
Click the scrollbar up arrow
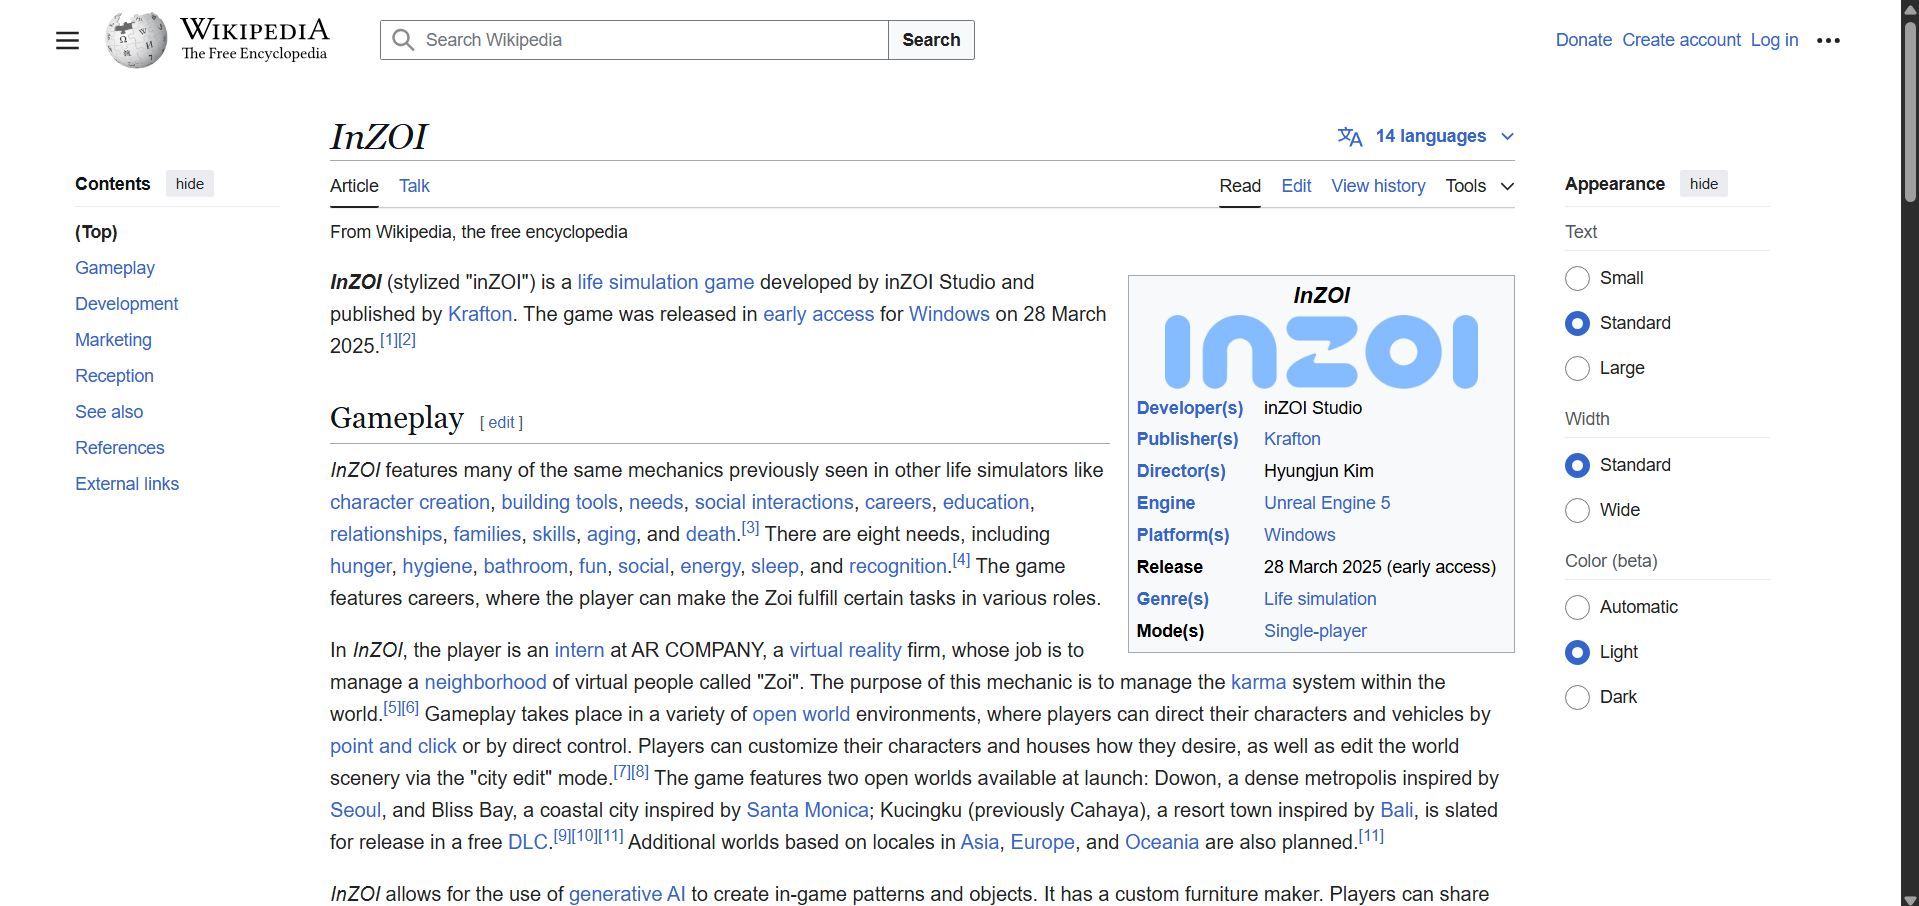pyautogui.click(x=1910, y=8)
